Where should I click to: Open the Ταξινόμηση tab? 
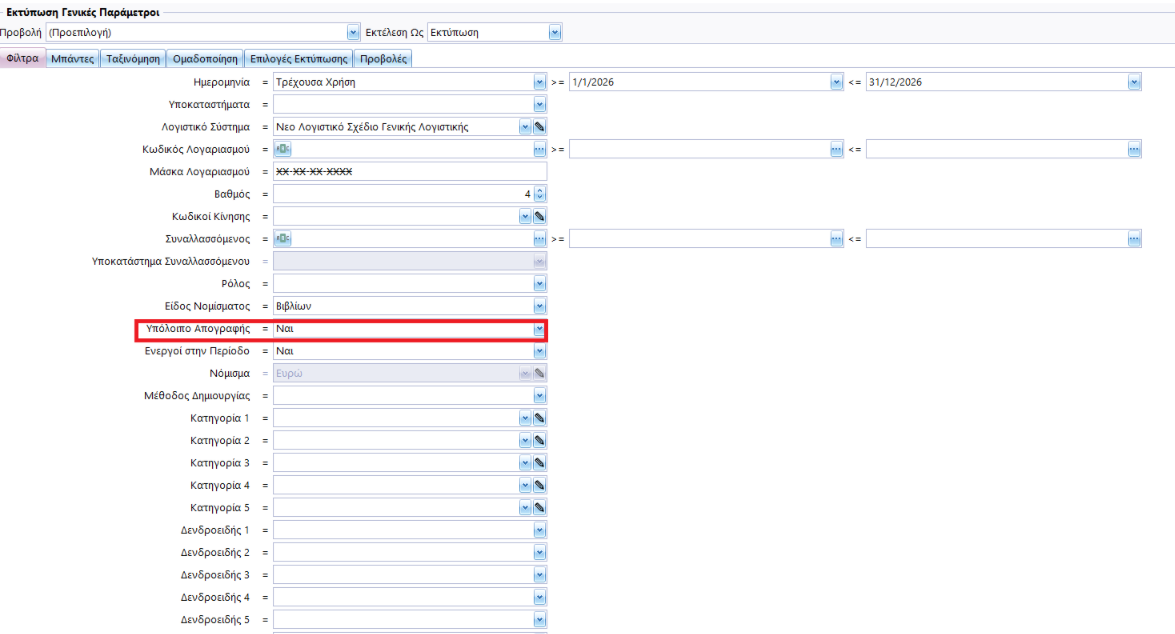tap(134, 59)
